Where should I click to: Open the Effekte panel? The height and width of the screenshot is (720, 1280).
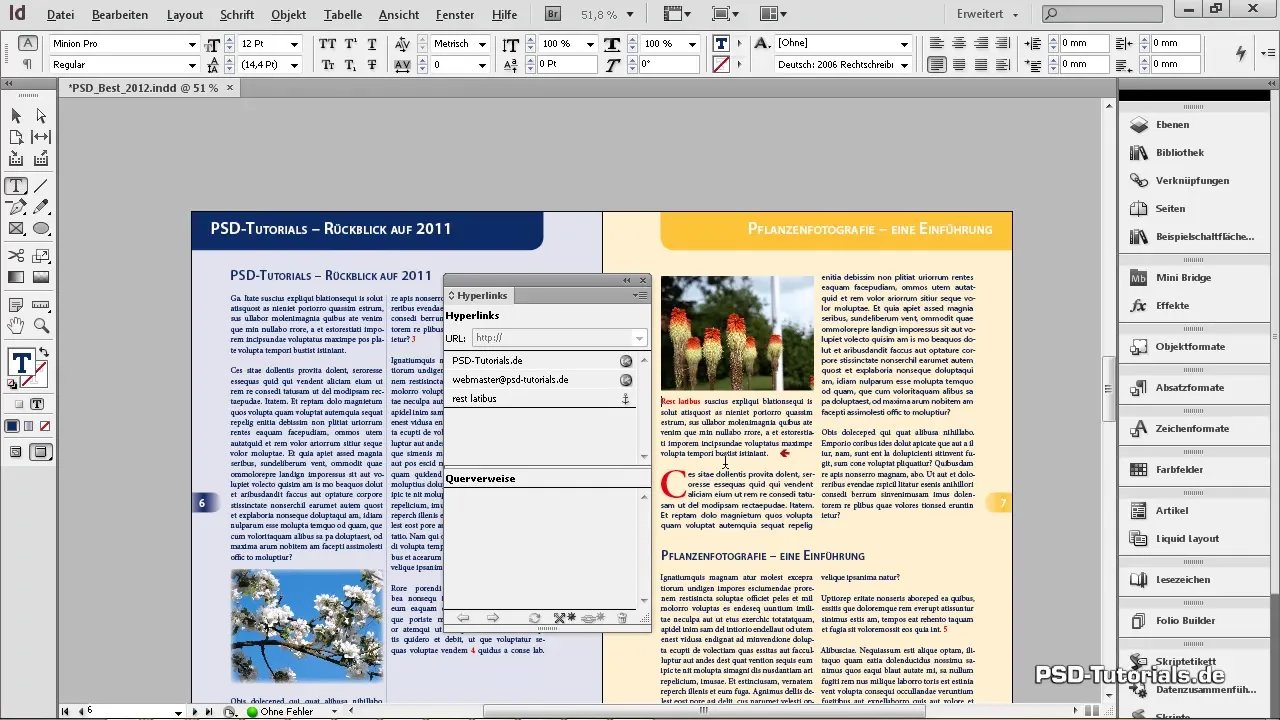coord(1172,306)
